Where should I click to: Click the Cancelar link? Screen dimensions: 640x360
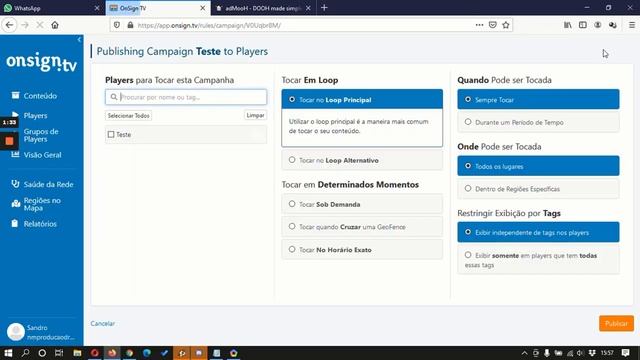pos(102,323)
